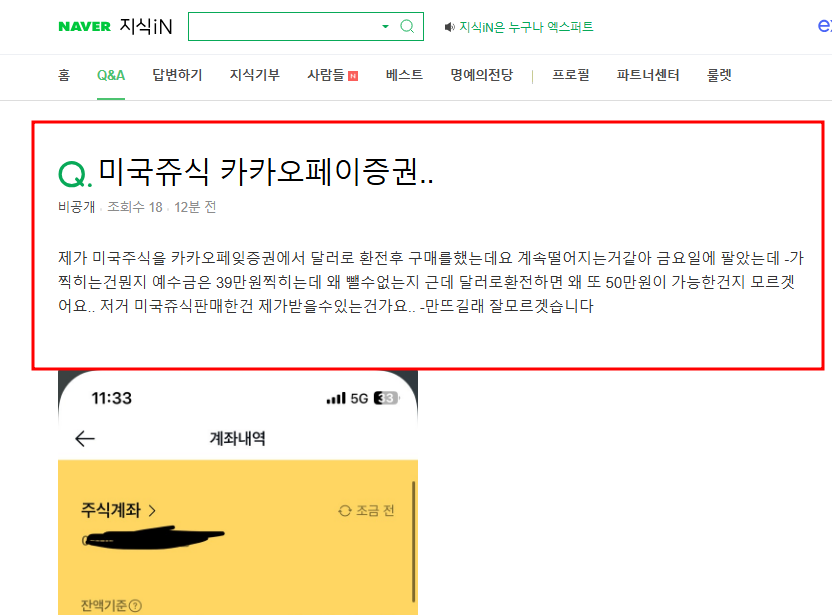Click the 잔액기준 help question icon

tap(135, 605)
